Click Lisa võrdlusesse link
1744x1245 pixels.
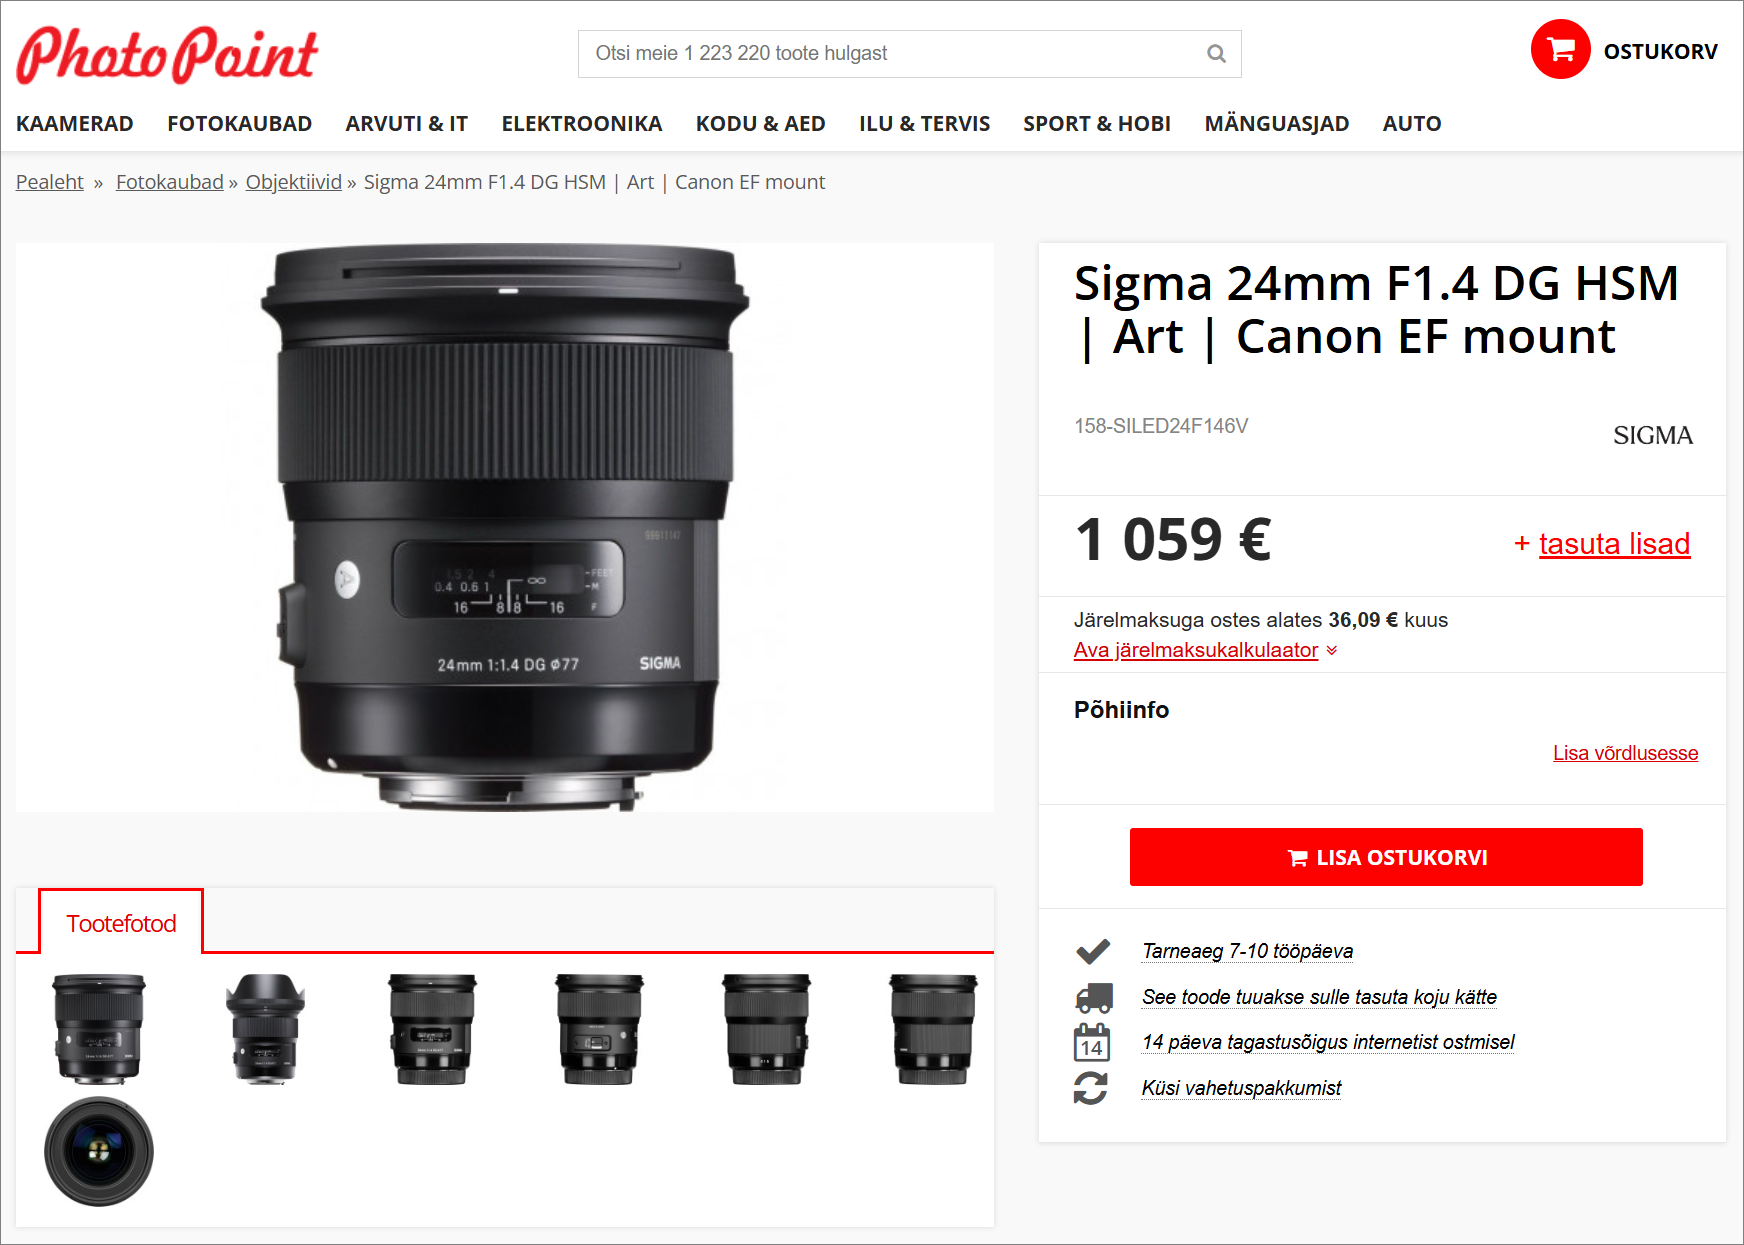(1625, 753)
